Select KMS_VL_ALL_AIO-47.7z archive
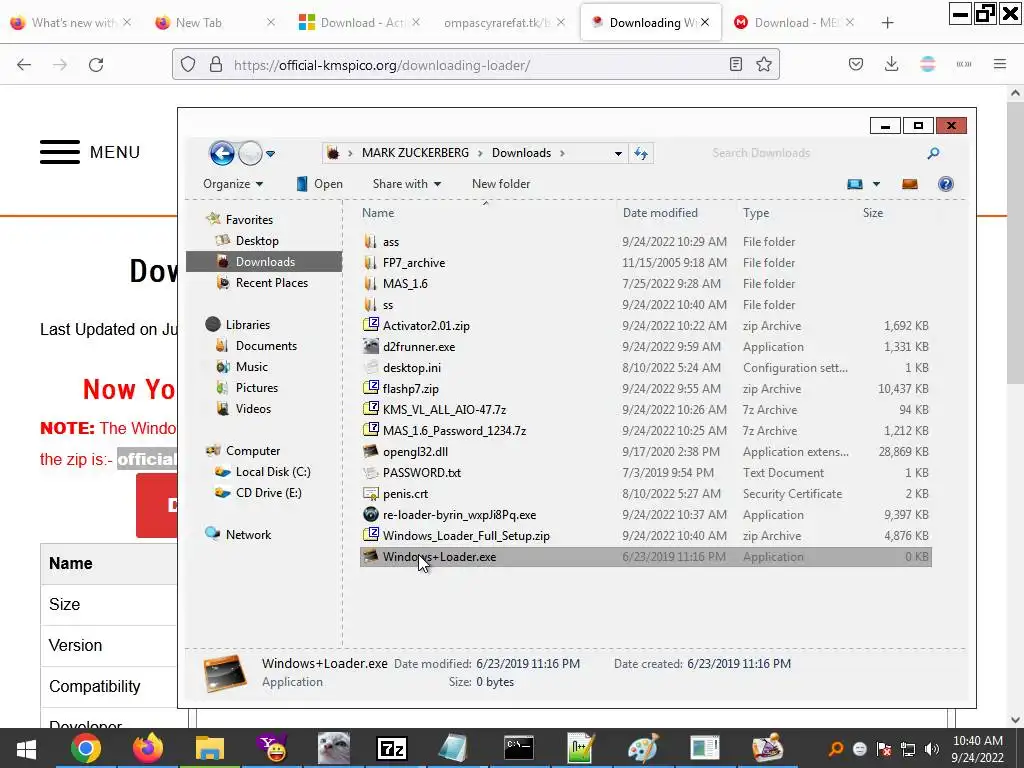This screenshot has width=1024, height=768. pyautogui.click(x=444, y=409)
